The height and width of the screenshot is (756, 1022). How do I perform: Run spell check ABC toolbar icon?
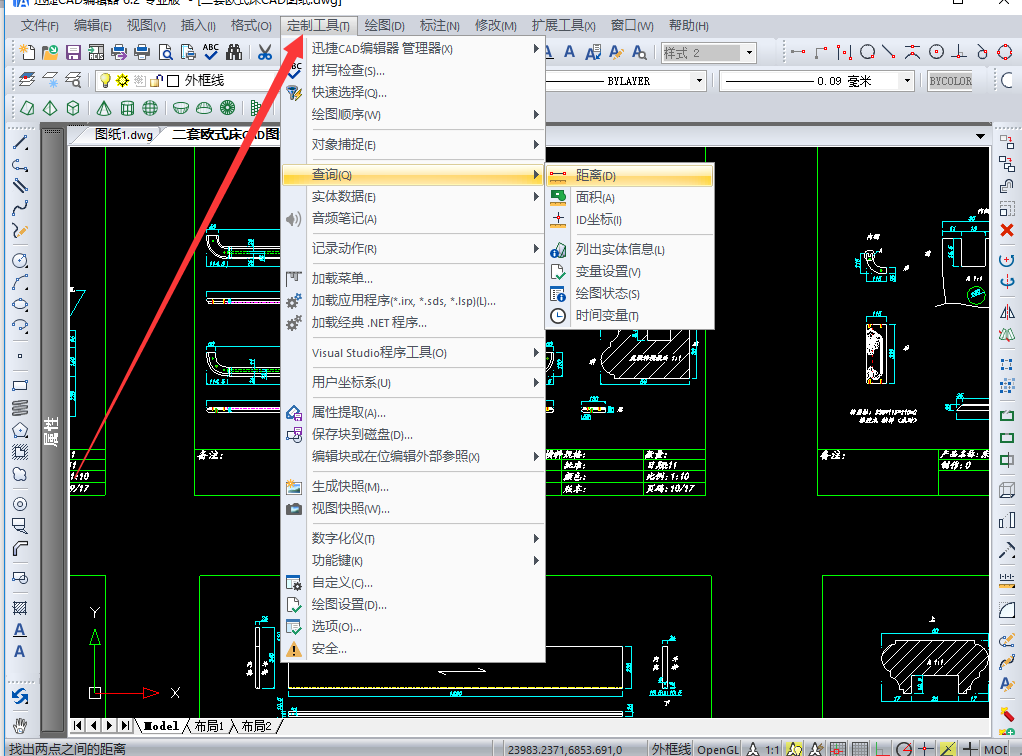tap(211, 52)
